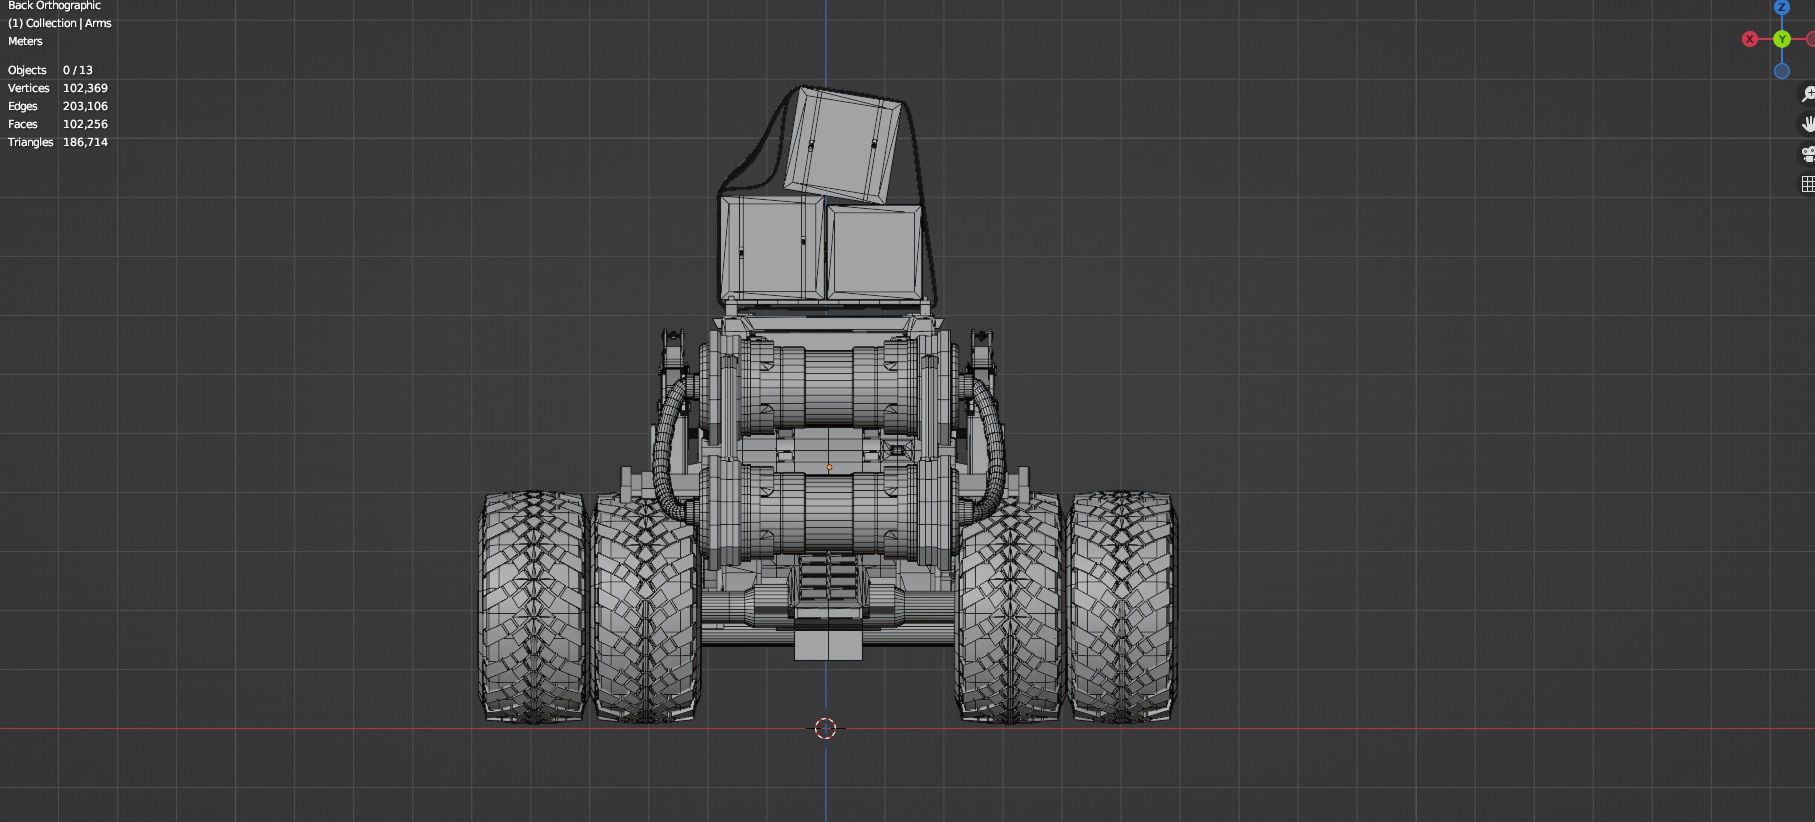Click the zoom view magnifier icon
Viewport: 1815px width, 822px height.
tap(1807, 94)
